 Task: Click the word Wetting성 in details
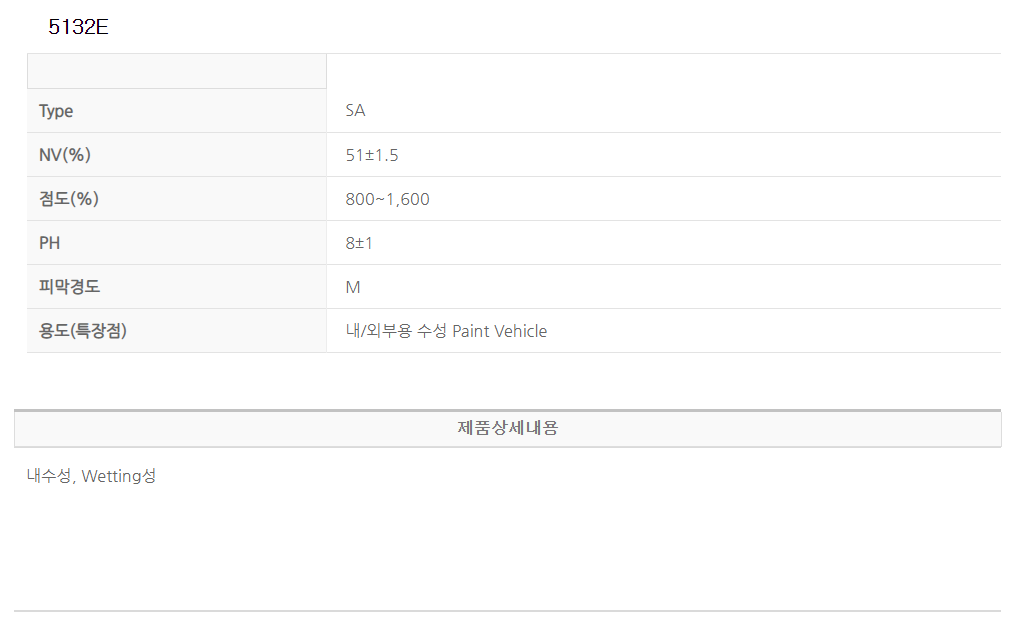(119, 476)
